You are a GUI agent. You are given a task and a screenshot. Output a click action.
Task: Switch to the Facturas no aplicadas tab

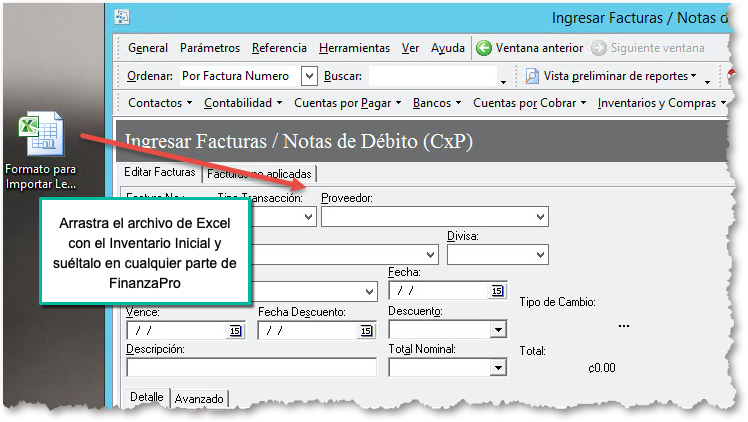tap(259, 174)
